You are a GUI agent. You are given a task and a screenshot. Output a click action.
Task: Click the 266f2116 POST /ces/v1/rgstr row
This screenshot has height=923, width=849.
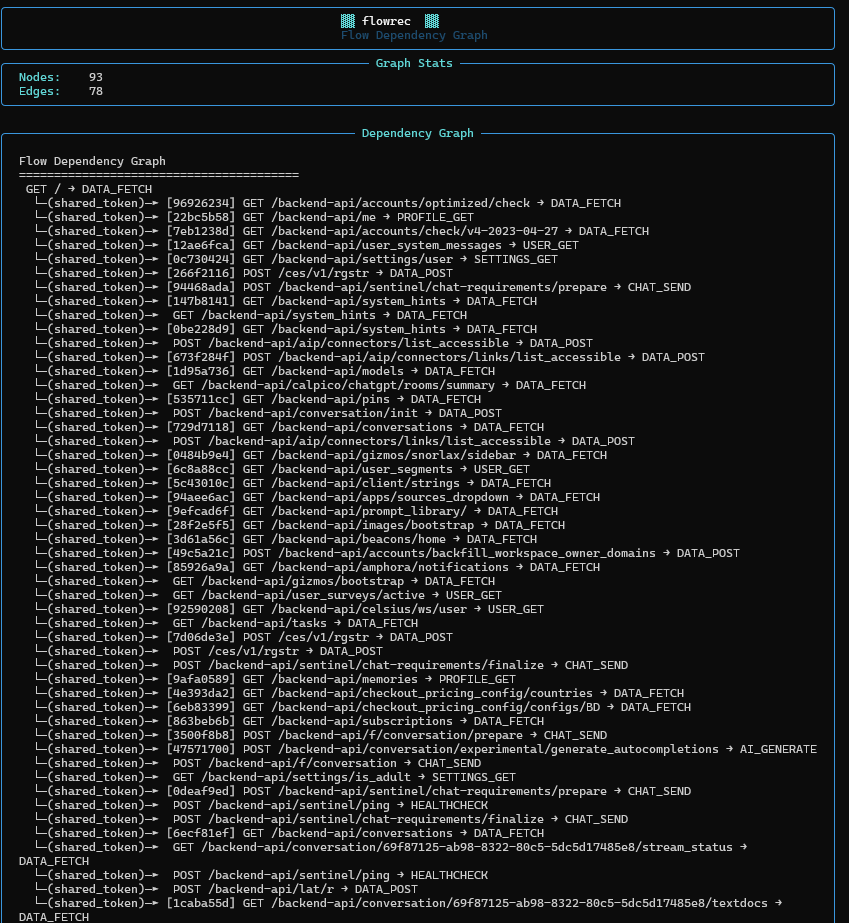coord(244,273)
